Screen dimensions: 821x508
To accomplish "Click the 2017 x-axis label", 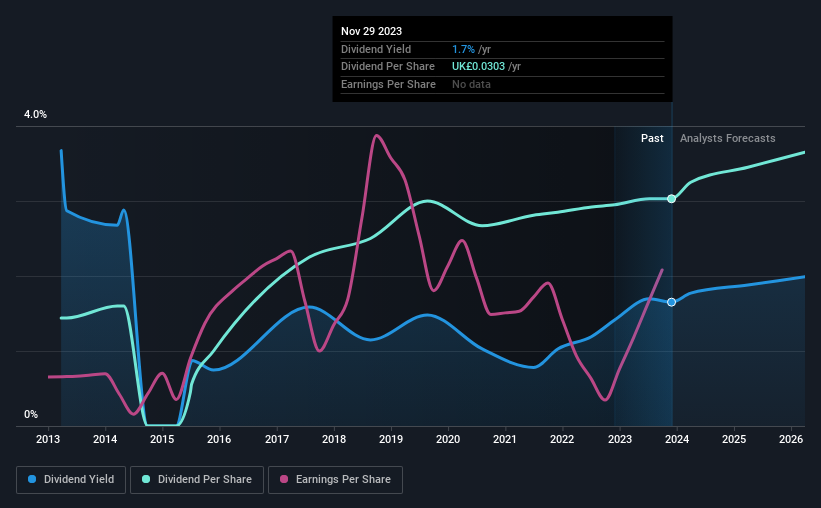I will point(277,439).
